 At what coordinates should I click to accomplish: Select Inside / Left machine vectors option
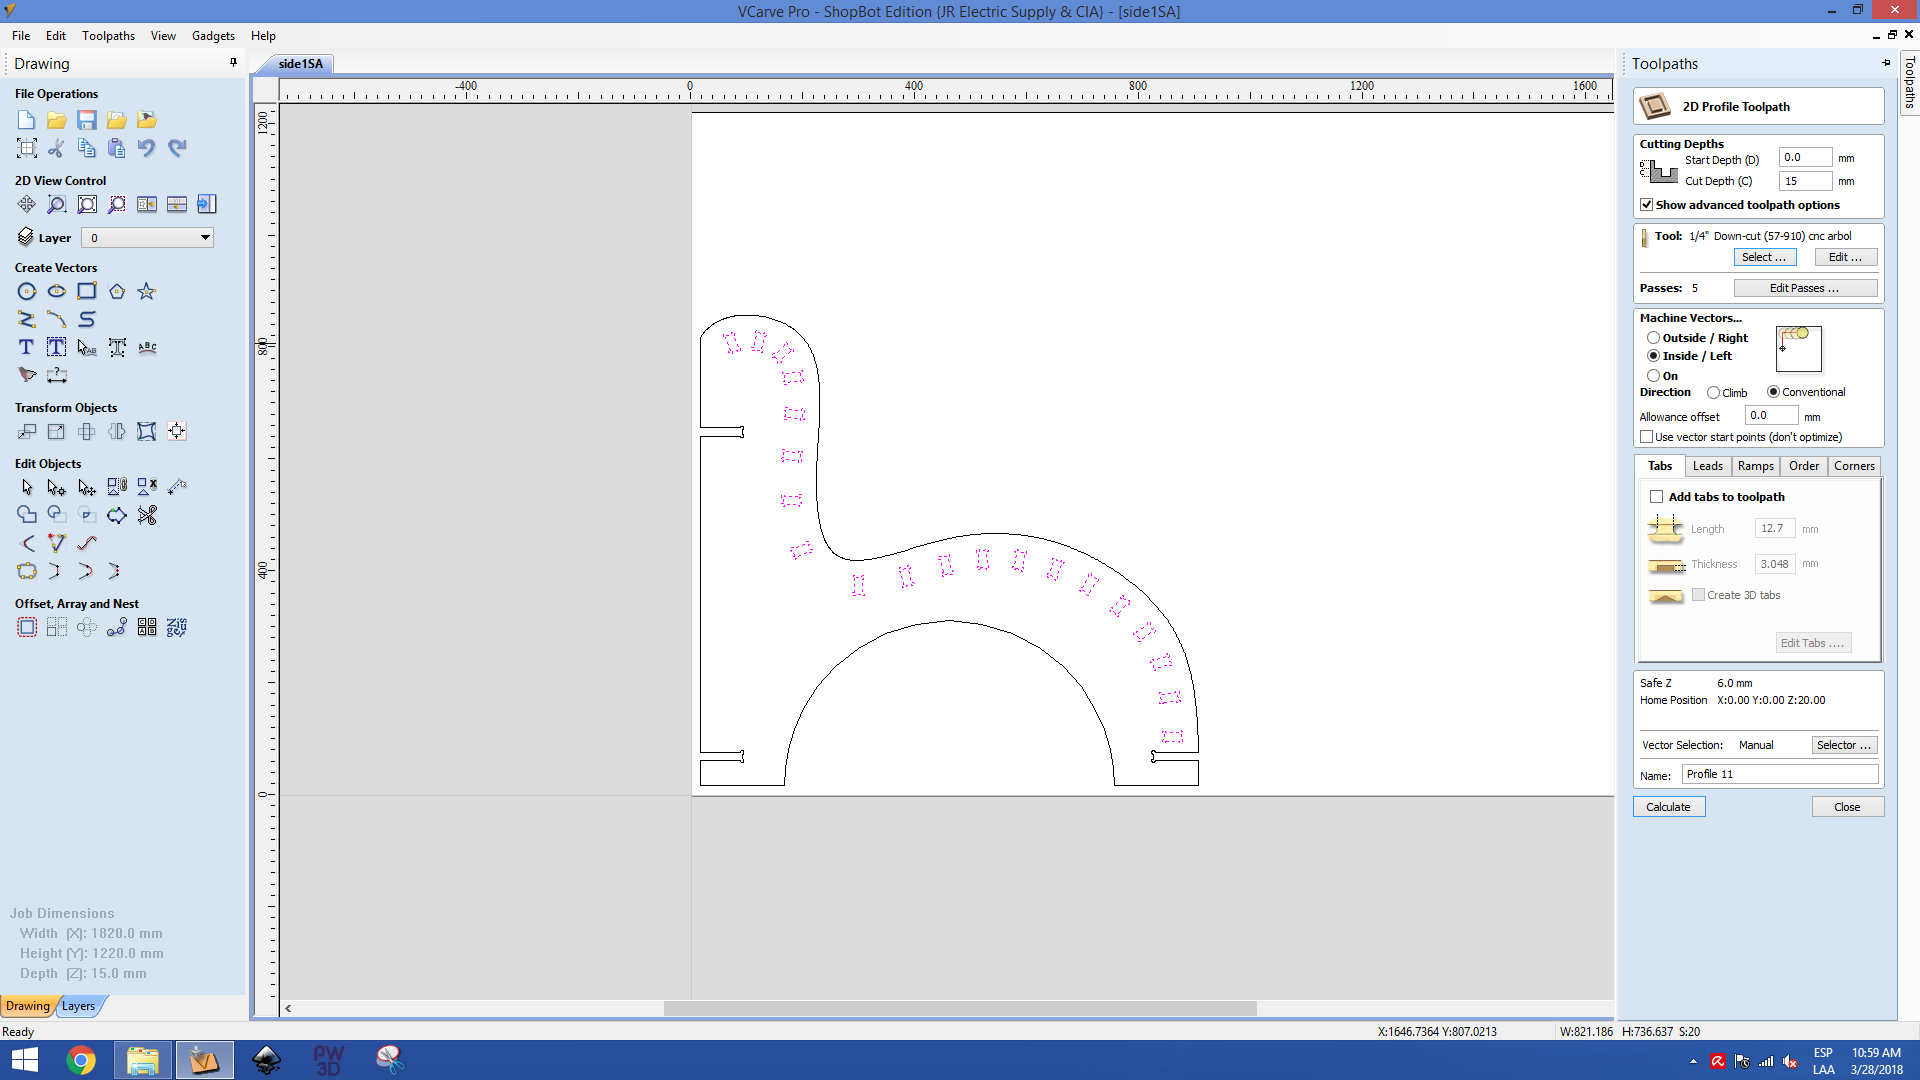pyautogui.click(x=1653, y=356)
